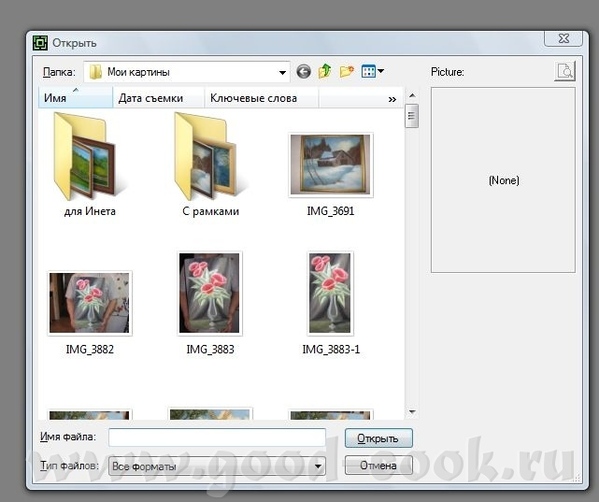Go back using the round arrow icon
The height and width of the screenshot is (502, 599).
tap(304, 71)
